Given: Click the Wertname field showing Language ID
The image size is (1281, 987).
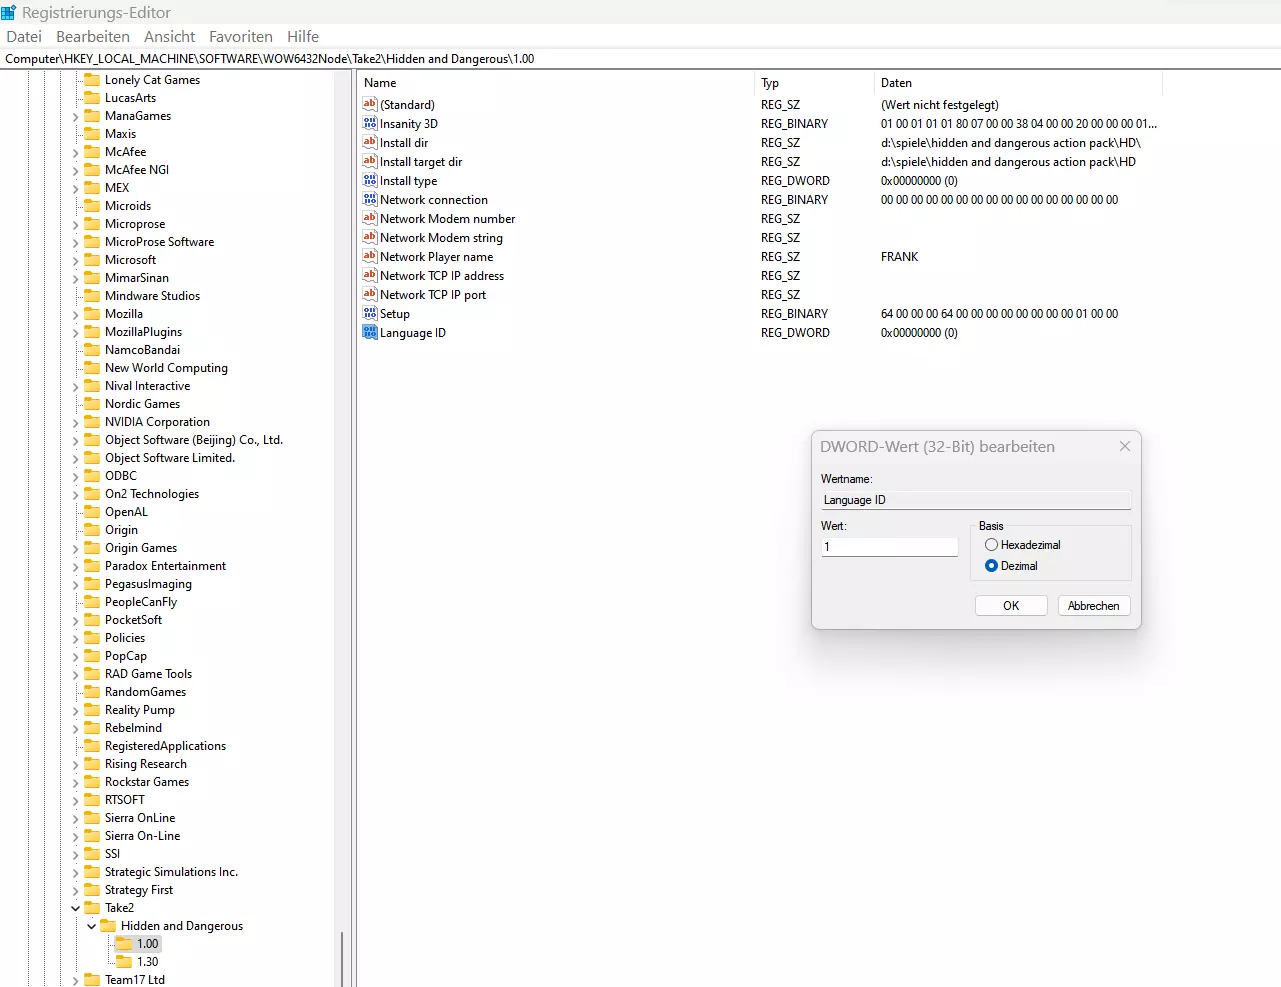Looking at the screenshot, I should click(976, 500).
